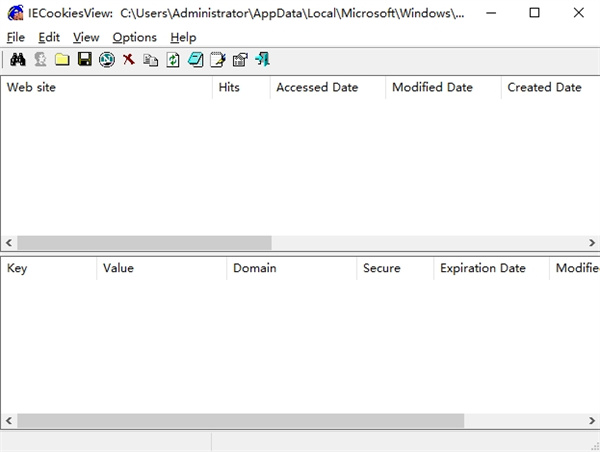Click the Domain column header
Image resolution: width=600 pixels, height=452 pixels.
tap(290, 268)
